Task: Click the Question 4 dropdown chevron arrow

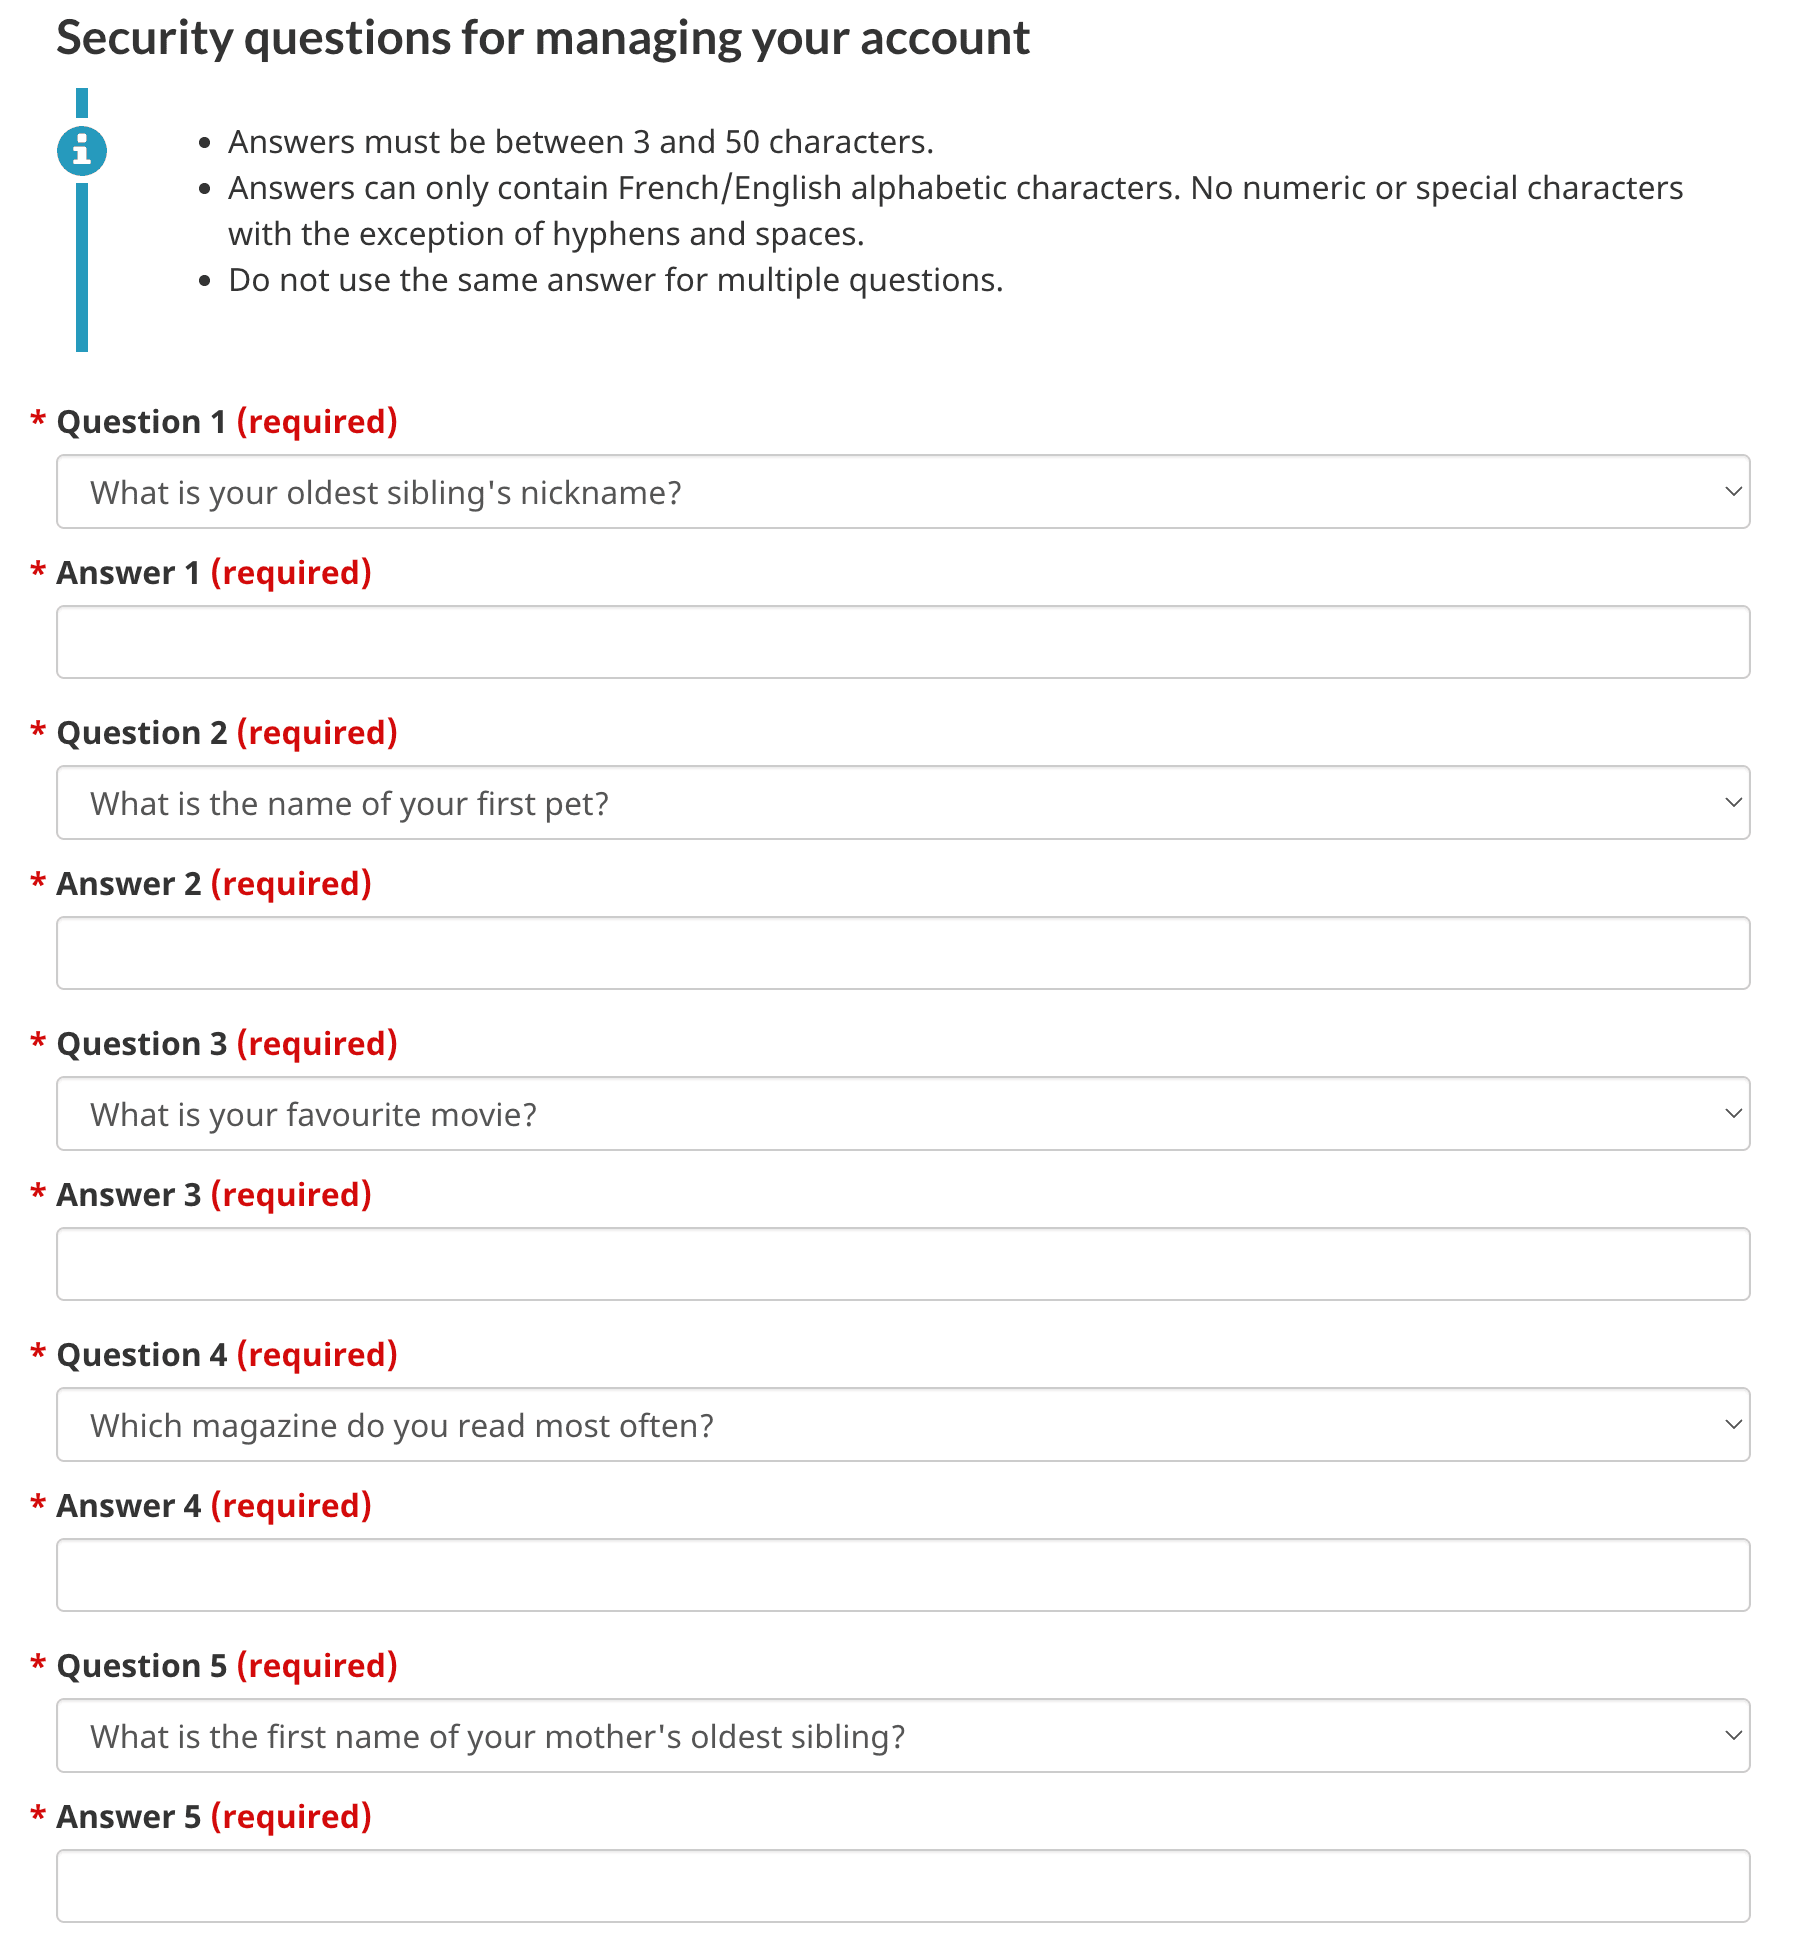Action: point(1733,1425)
